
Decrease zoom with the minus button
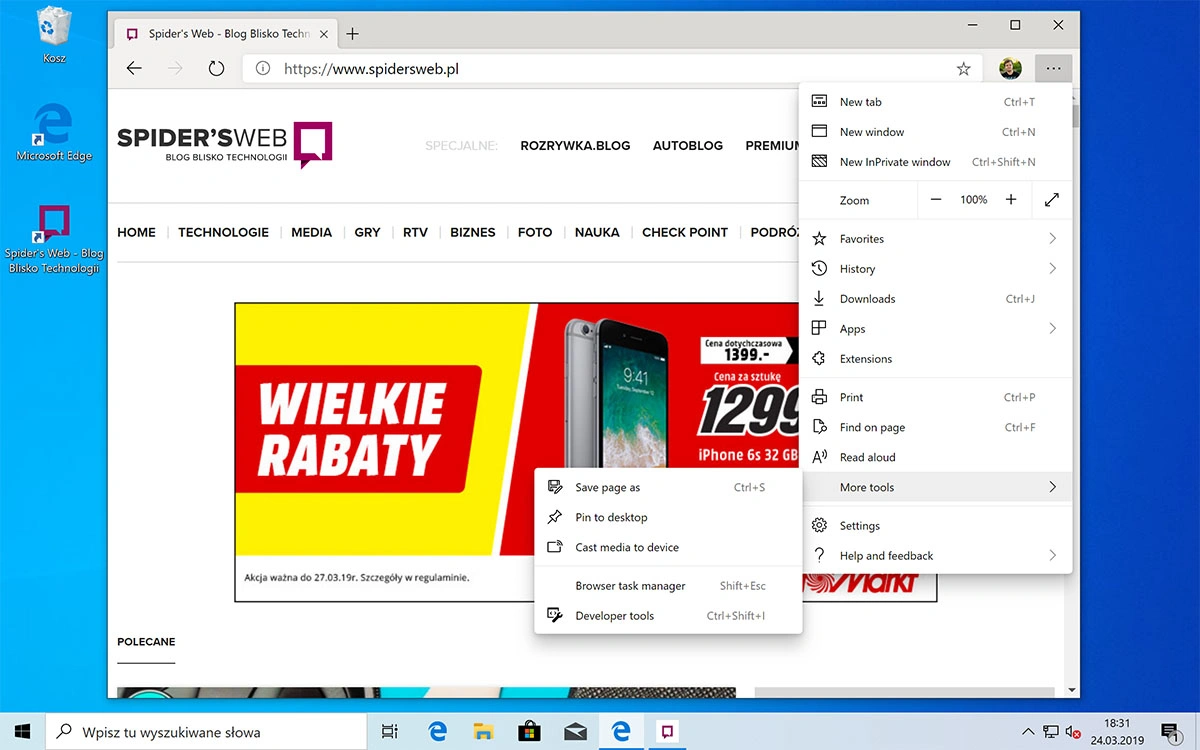point(936,200)
